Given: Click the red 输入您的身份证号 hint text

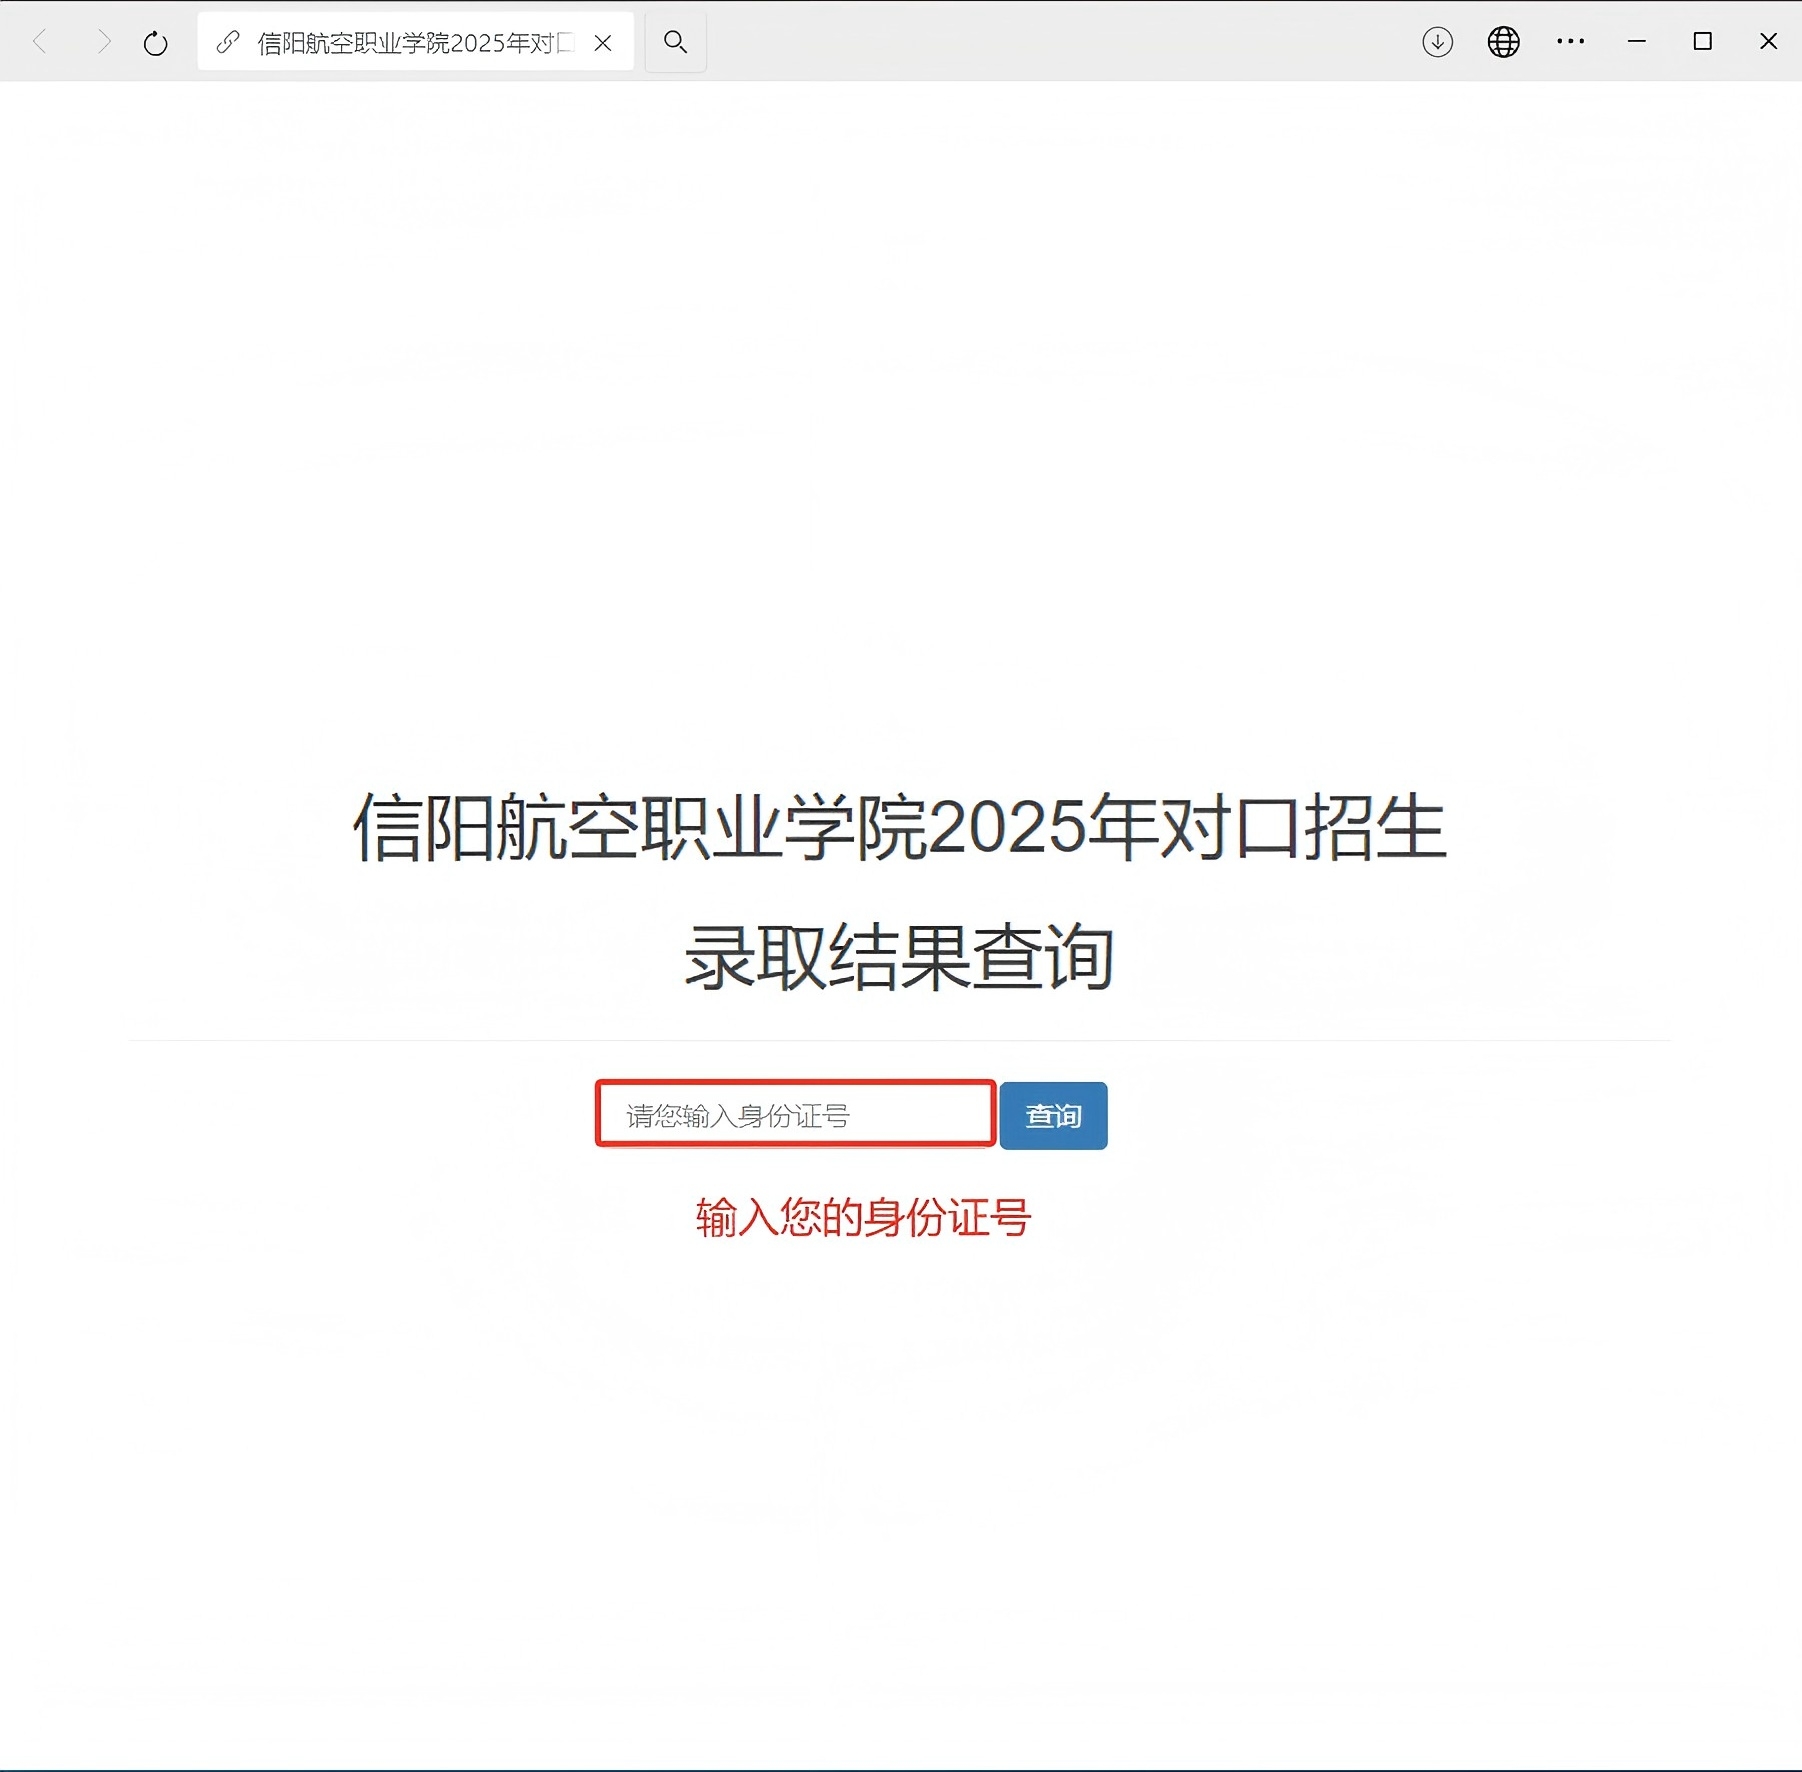Looking at the screenshot, I should coord(863,1217).
